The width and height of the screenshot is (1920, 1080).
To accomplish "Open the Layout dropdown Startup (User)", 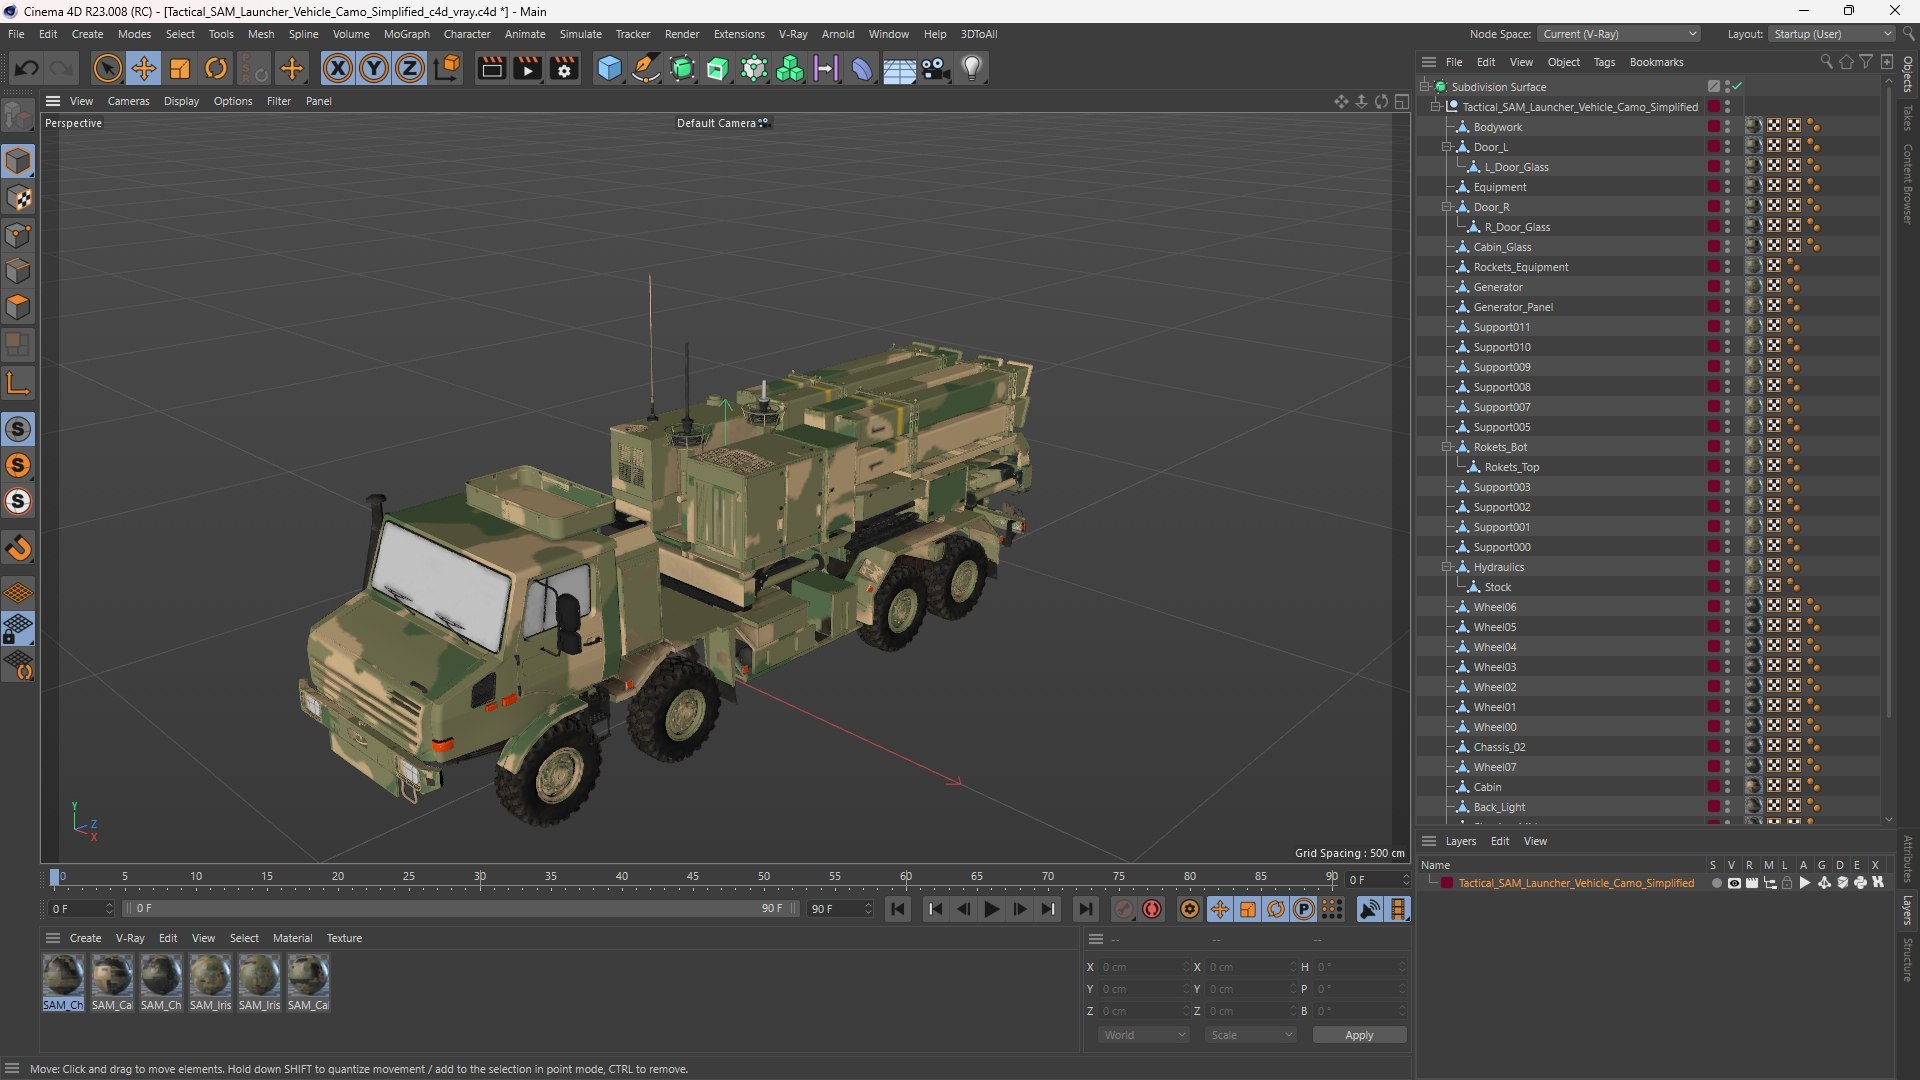I will [1832, 34].
